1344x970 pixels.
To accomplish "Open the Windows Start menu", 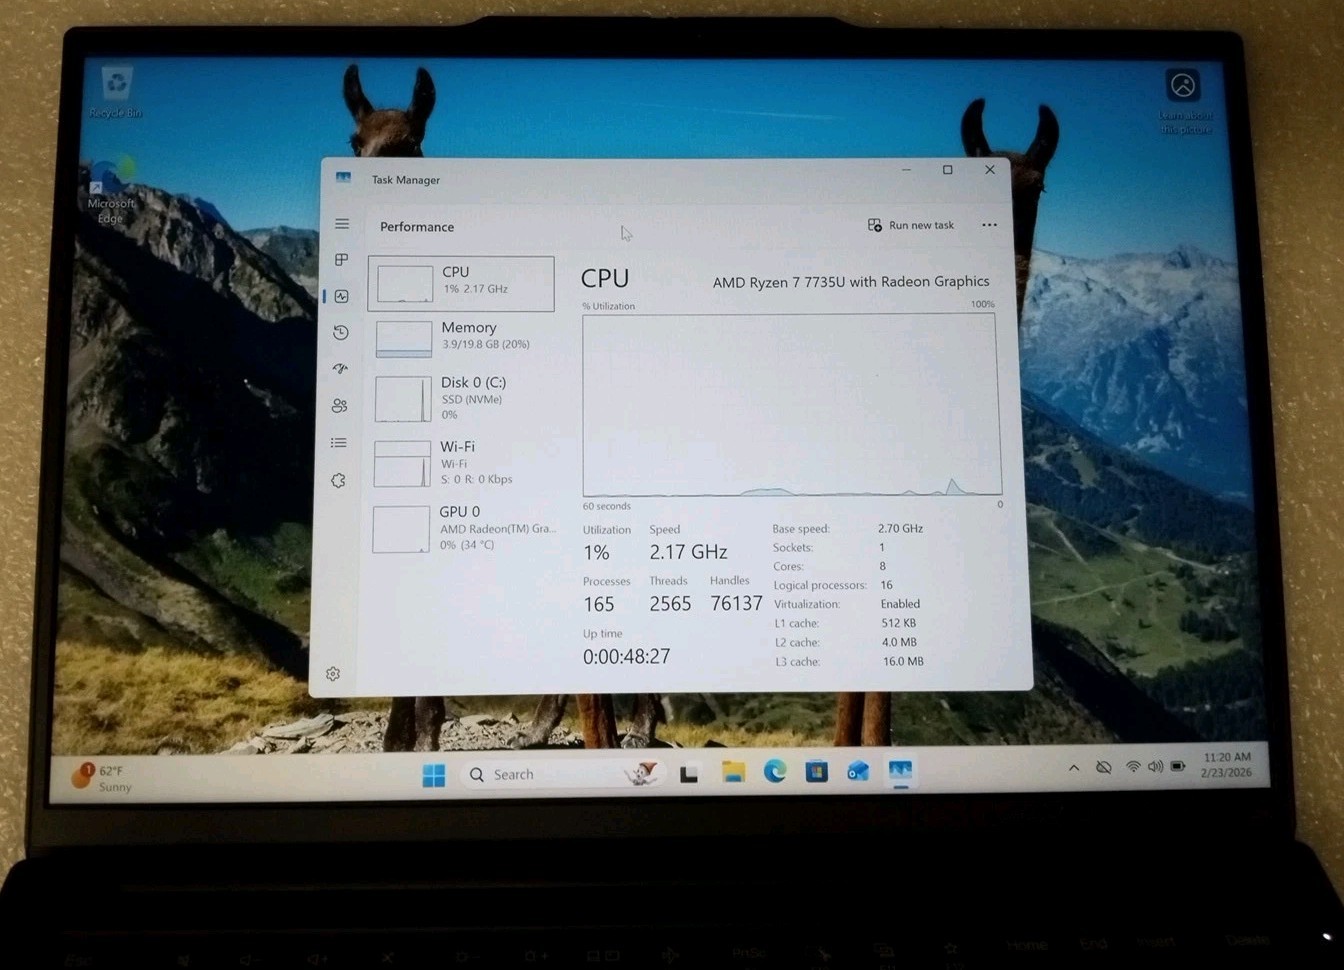I will pyautogui.click(x=434, y=775).
